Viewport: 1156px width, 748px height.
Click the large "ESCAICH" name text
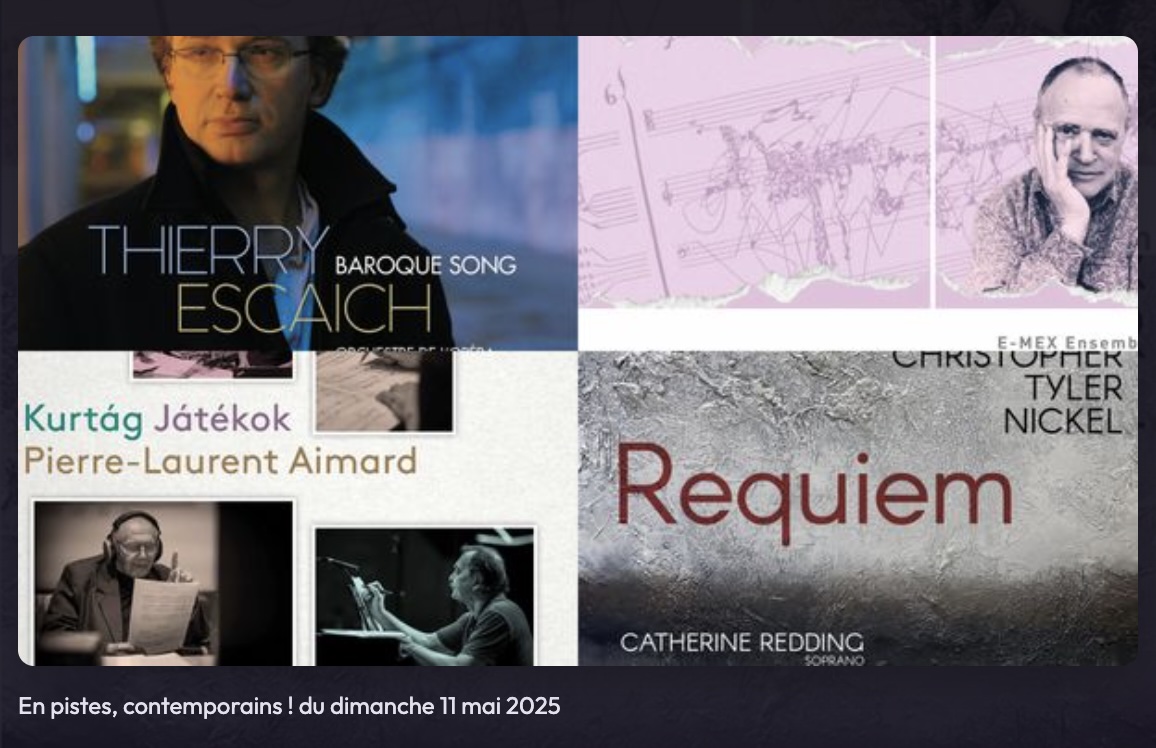tap(304, 308)
